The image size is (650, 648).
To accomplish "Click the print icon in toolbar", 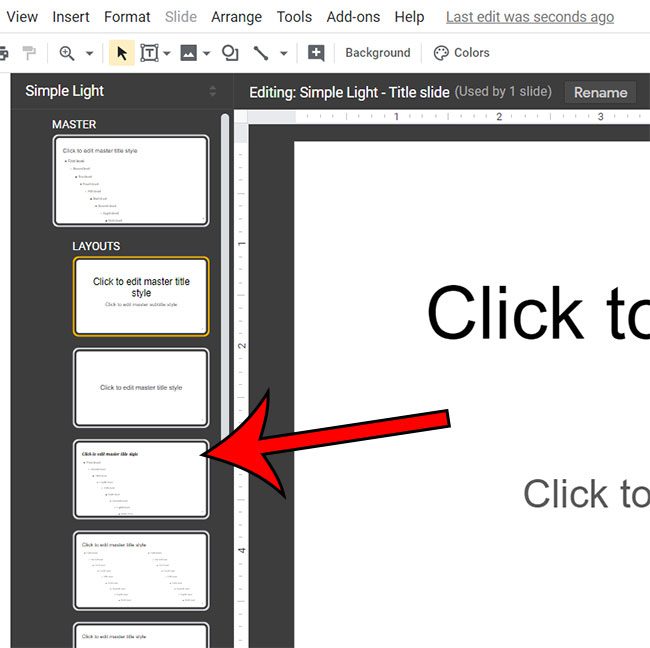I will pyautogui.click(x=3, y=53).
